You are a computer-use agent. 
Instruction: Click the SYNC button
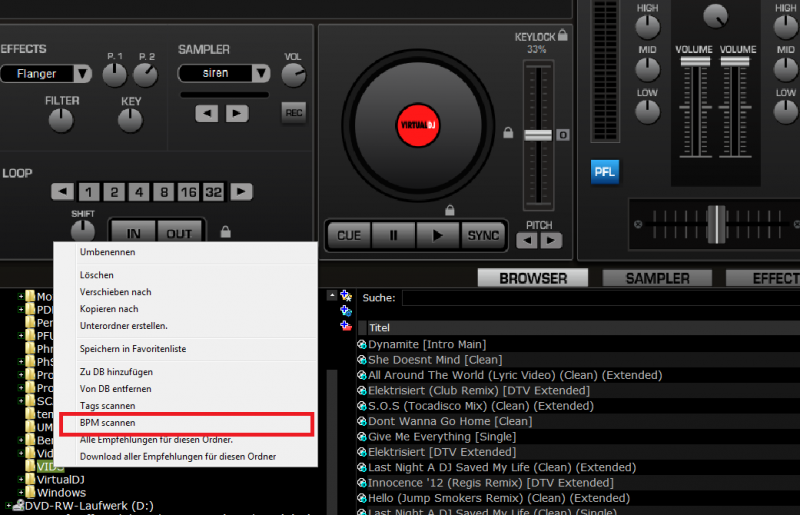483,235
